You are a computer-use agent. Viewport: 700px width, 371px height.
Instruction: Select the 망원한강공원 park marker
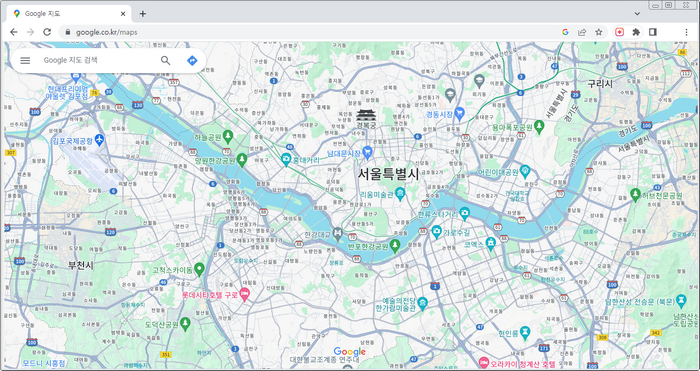pos(242,159)
